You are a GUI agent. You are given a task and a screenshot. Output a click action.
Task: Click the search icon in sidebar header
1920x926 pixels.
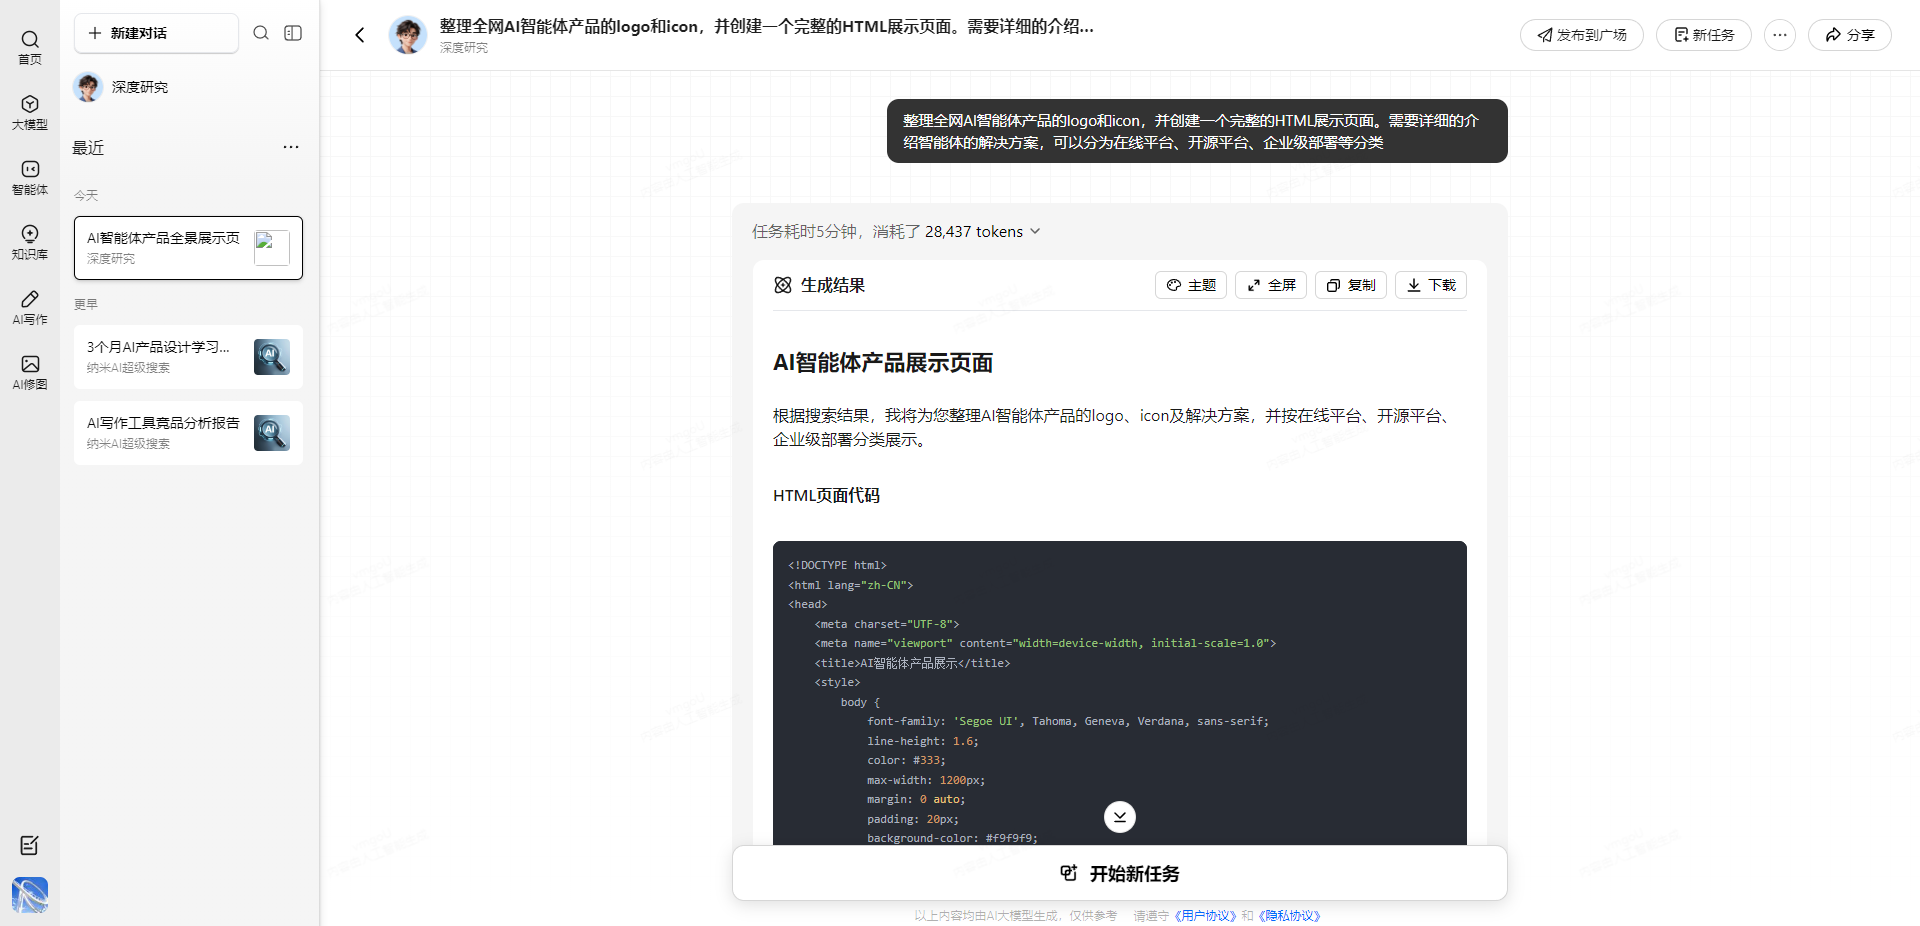click(x=261, y=33)
